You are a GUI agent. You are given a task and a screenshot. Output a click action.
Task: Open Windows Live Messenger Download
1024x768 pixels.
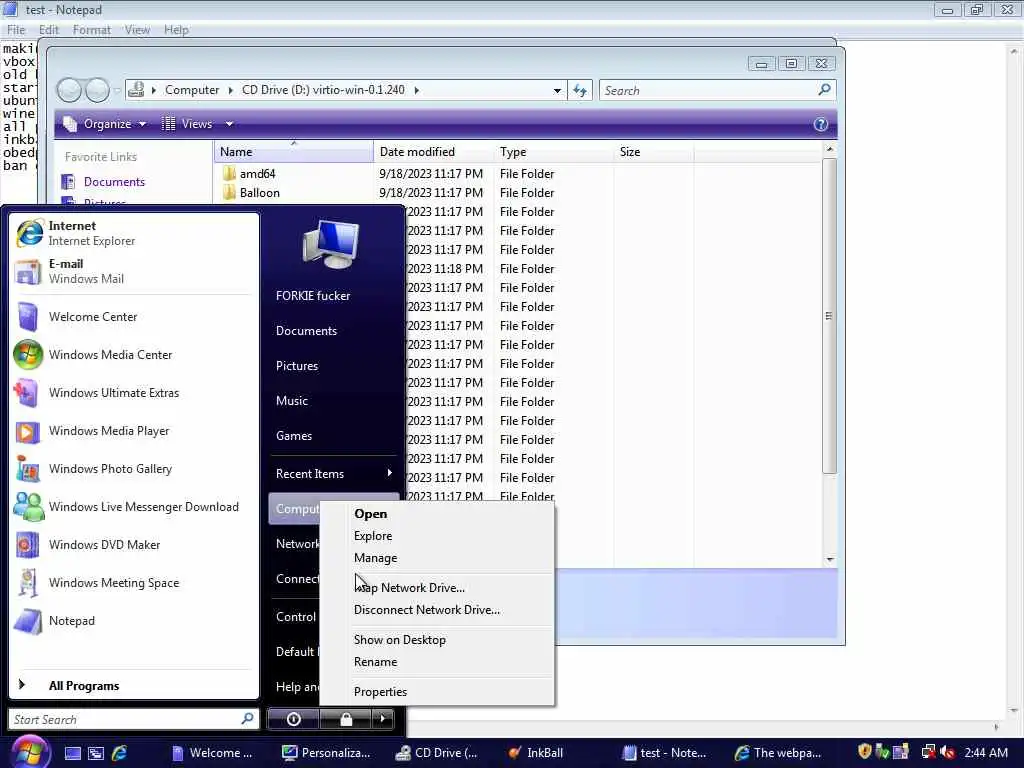click(x=133, y=507)
